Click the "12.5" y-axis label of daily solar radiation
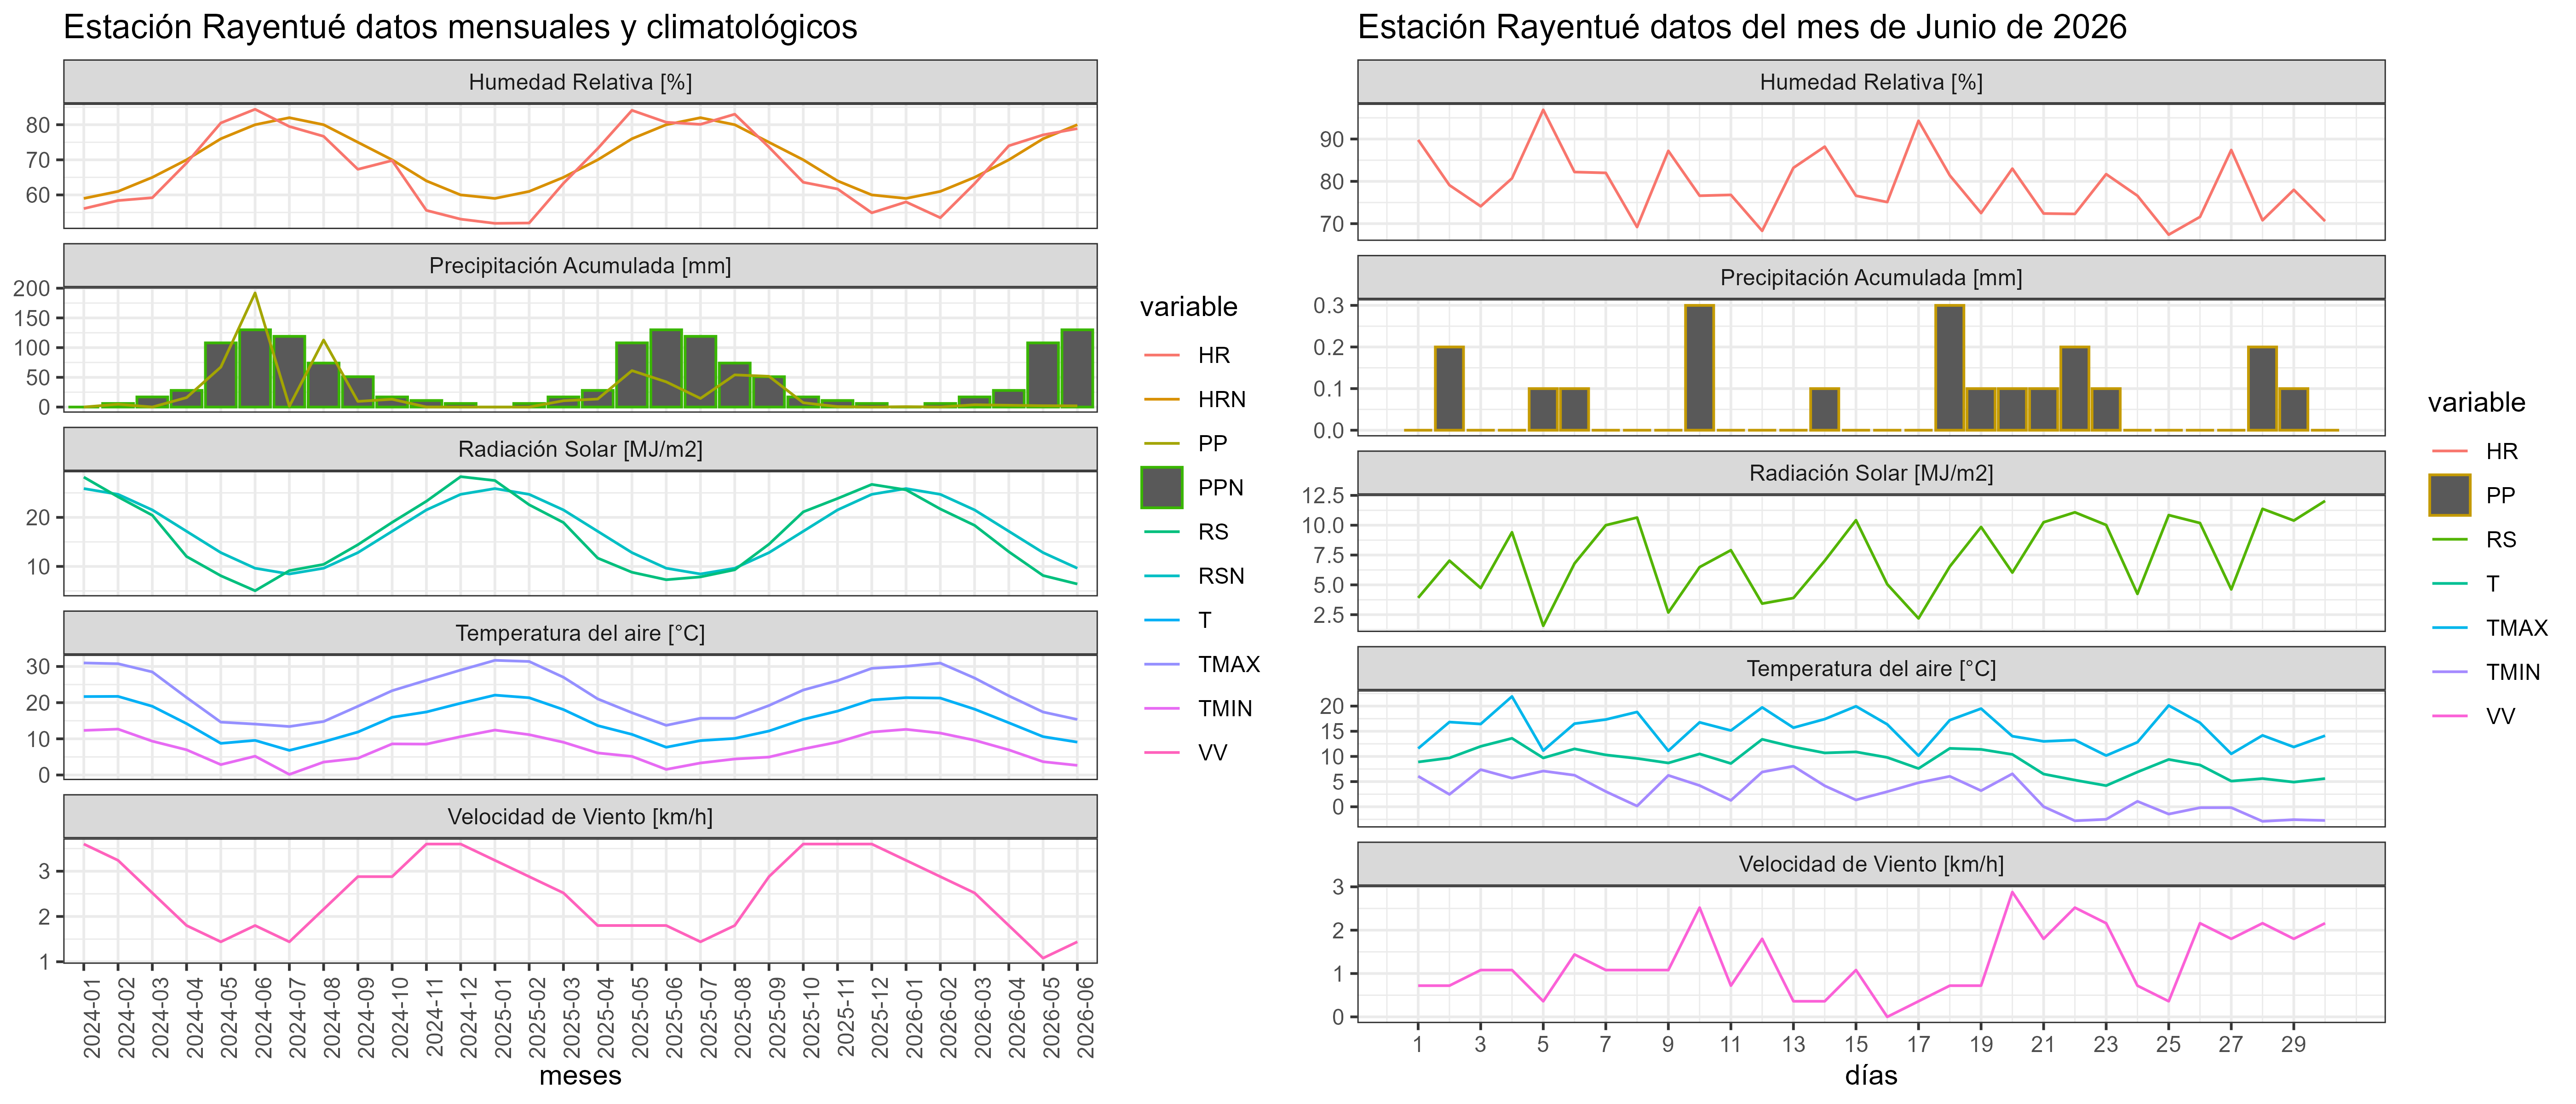This screenshot has height=1104, width=2576. pyautogui.click(x=1323, y=496)
